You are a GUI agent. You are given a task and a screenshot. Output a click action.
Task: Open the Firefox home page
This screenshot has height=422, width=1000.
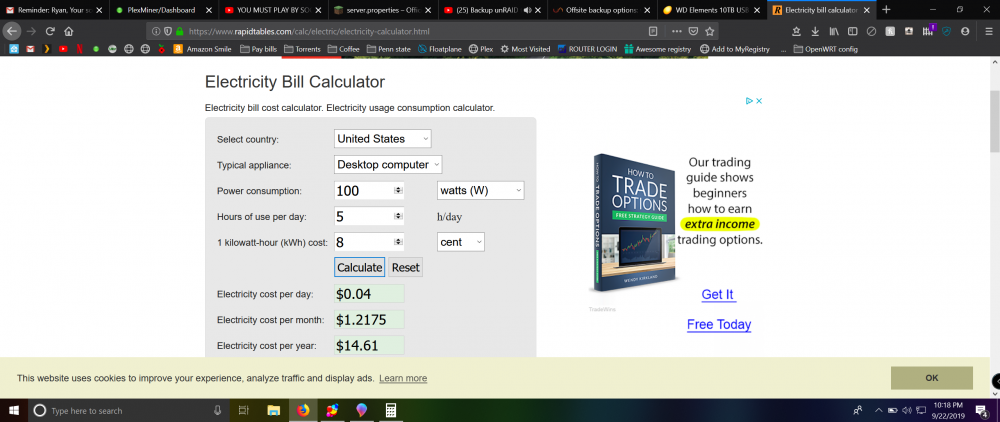[x=68, y=31]
